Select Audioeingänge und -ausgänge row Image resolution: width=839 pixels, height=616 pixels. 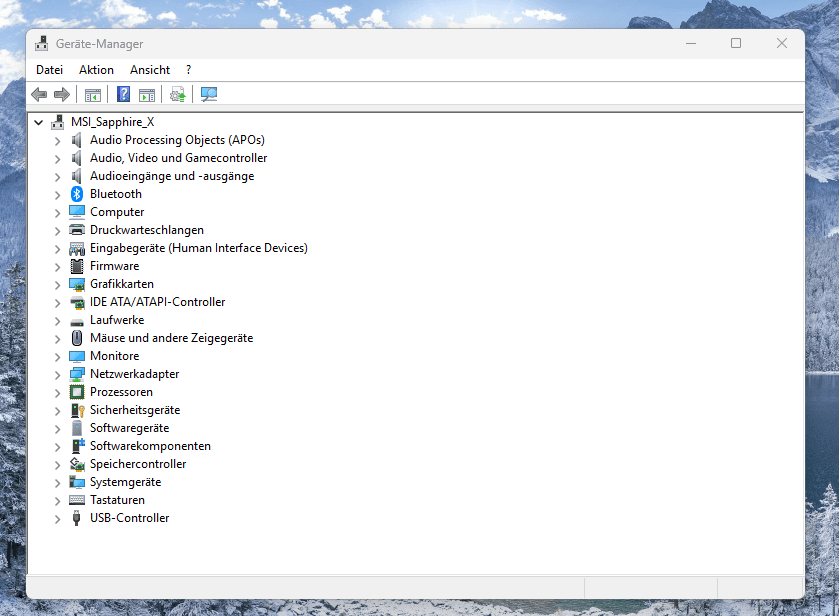pos(172,176)
